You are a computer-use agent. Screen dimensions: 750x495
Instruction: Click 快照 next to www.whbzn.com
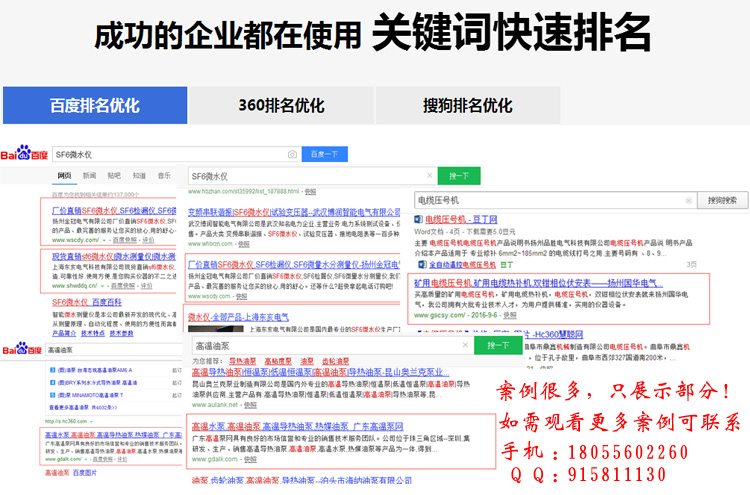[244, 244]
